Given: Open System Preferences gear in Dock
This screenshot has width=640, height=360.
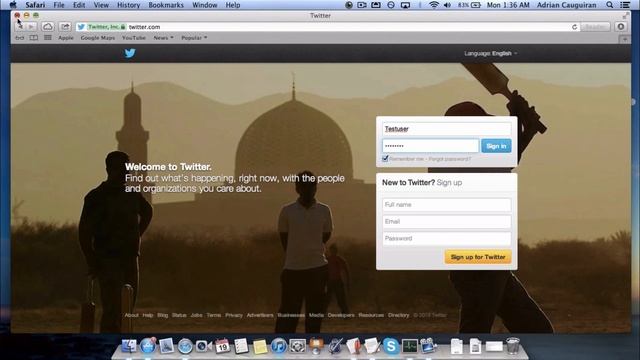Looking at the screenshot, I should click(x=298, y=346).
